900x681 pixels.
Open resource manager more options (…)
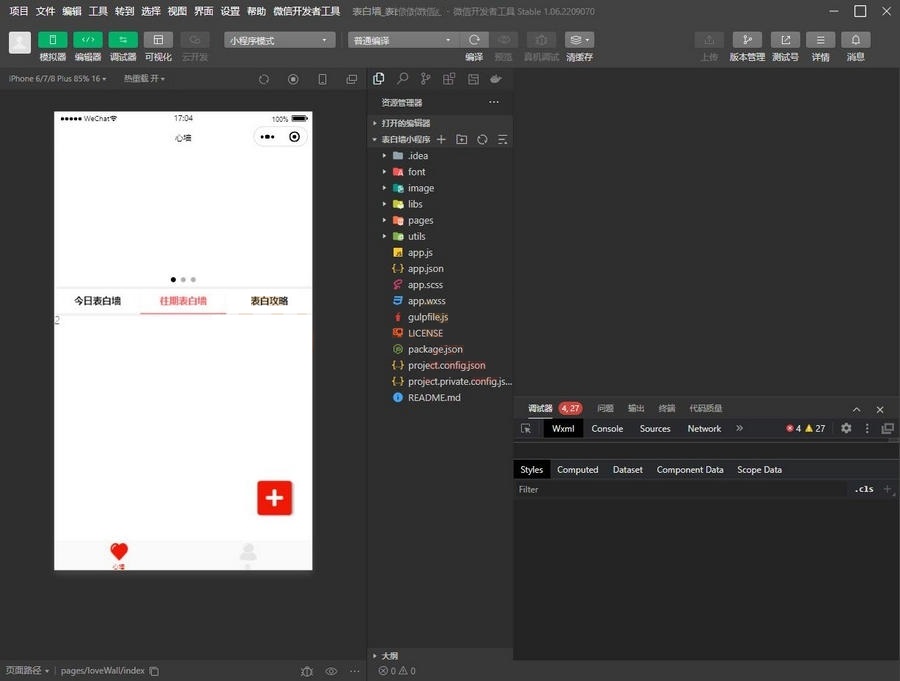tap(494, 102)
